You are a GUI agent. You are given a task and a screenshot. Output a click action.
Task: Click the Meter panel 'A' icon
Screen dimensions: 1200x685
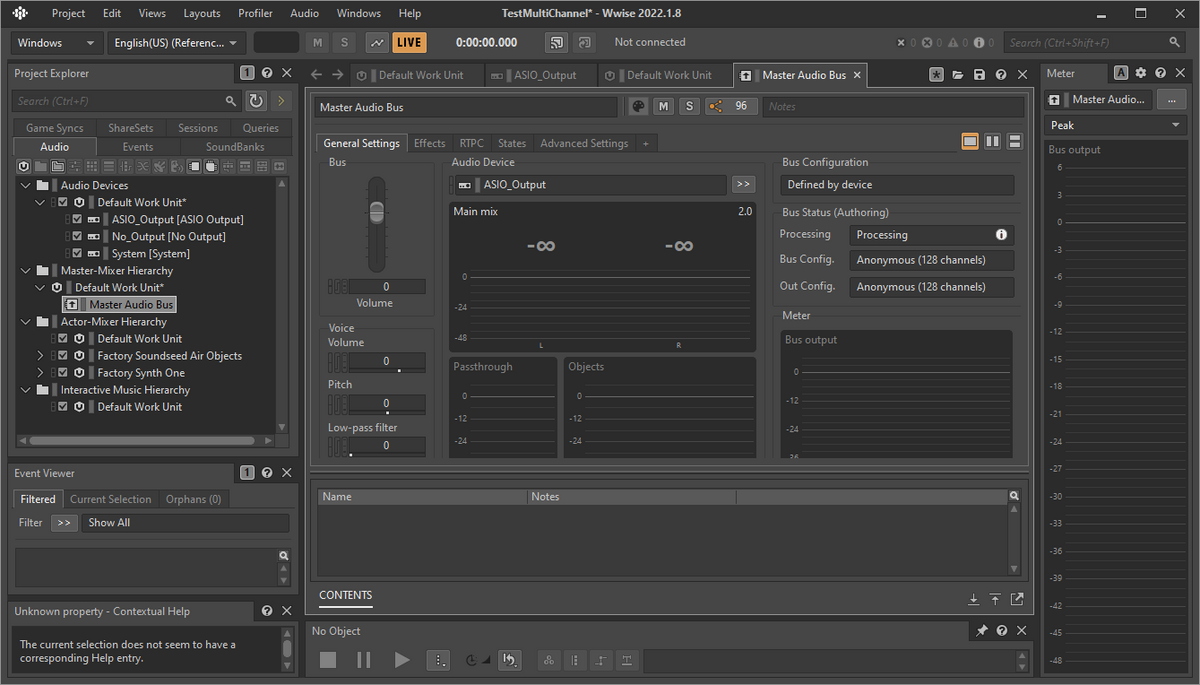1121,73
